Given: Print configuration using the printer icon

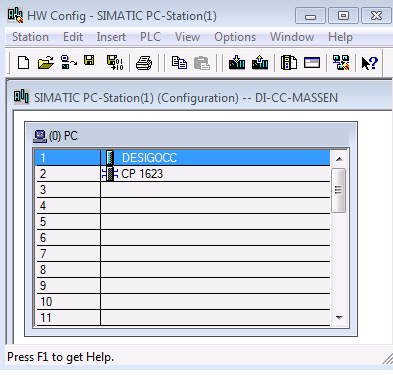Looking at the screenshot, I should pos(144,63).
